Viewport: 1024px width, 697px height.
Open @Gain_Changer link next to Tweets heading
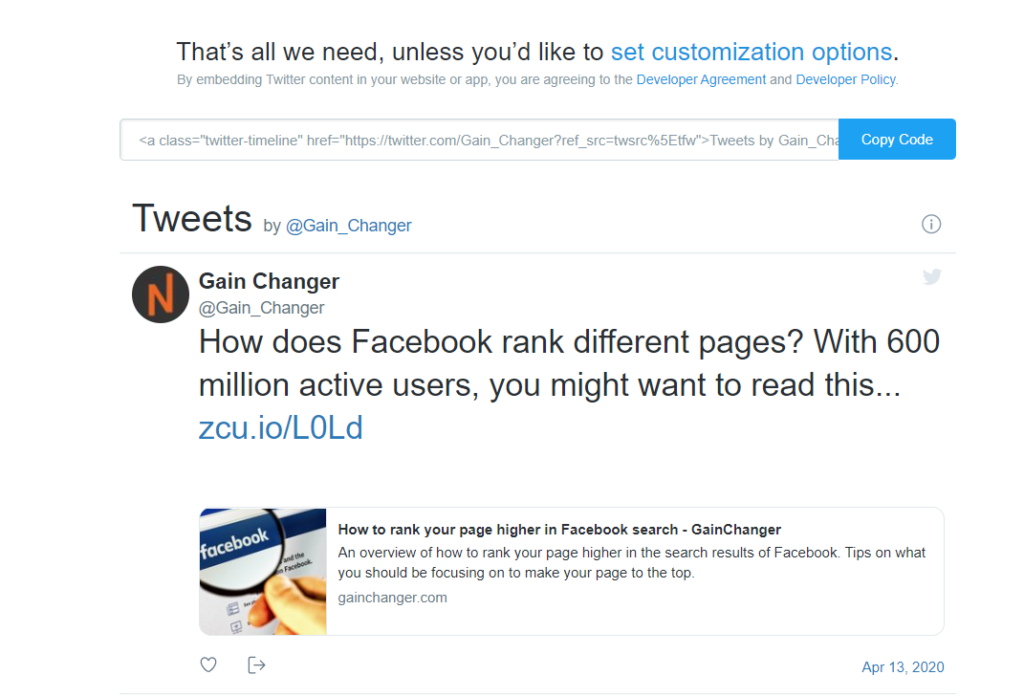pyautogui.click(x=349, y=226)
